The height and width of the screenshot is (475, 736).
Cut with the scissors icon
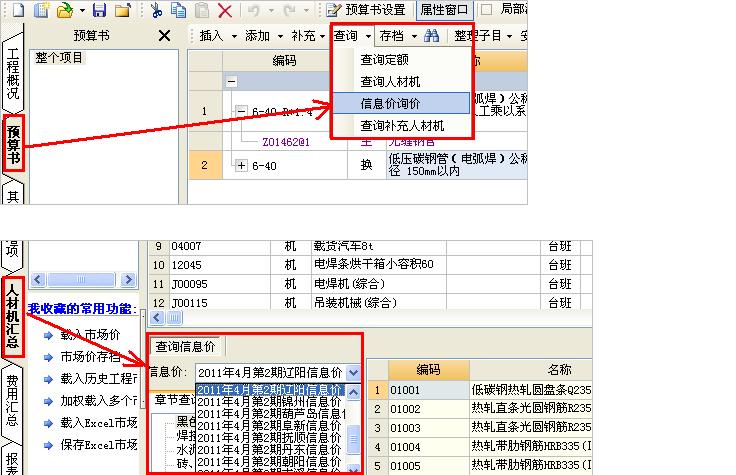[x=156, y=10]
